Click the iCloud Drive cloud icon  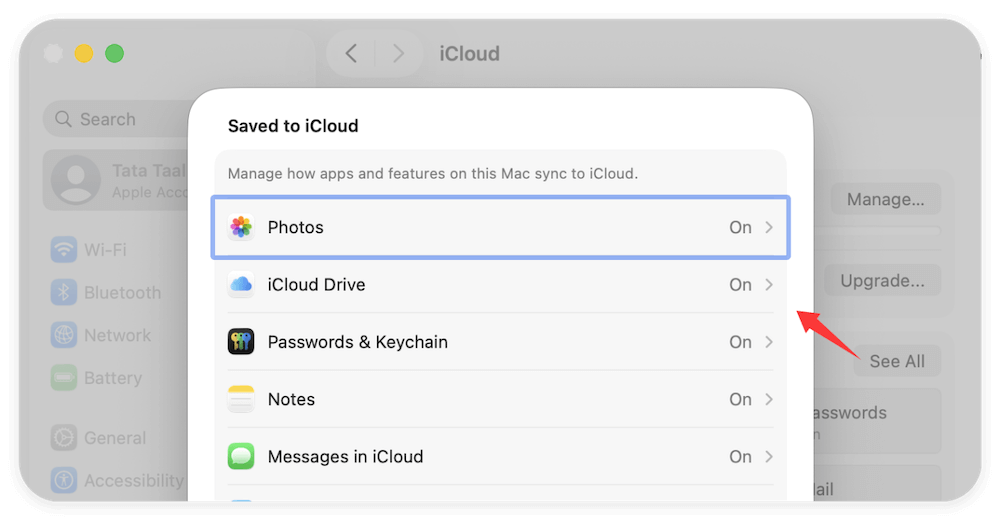(241, 285)
